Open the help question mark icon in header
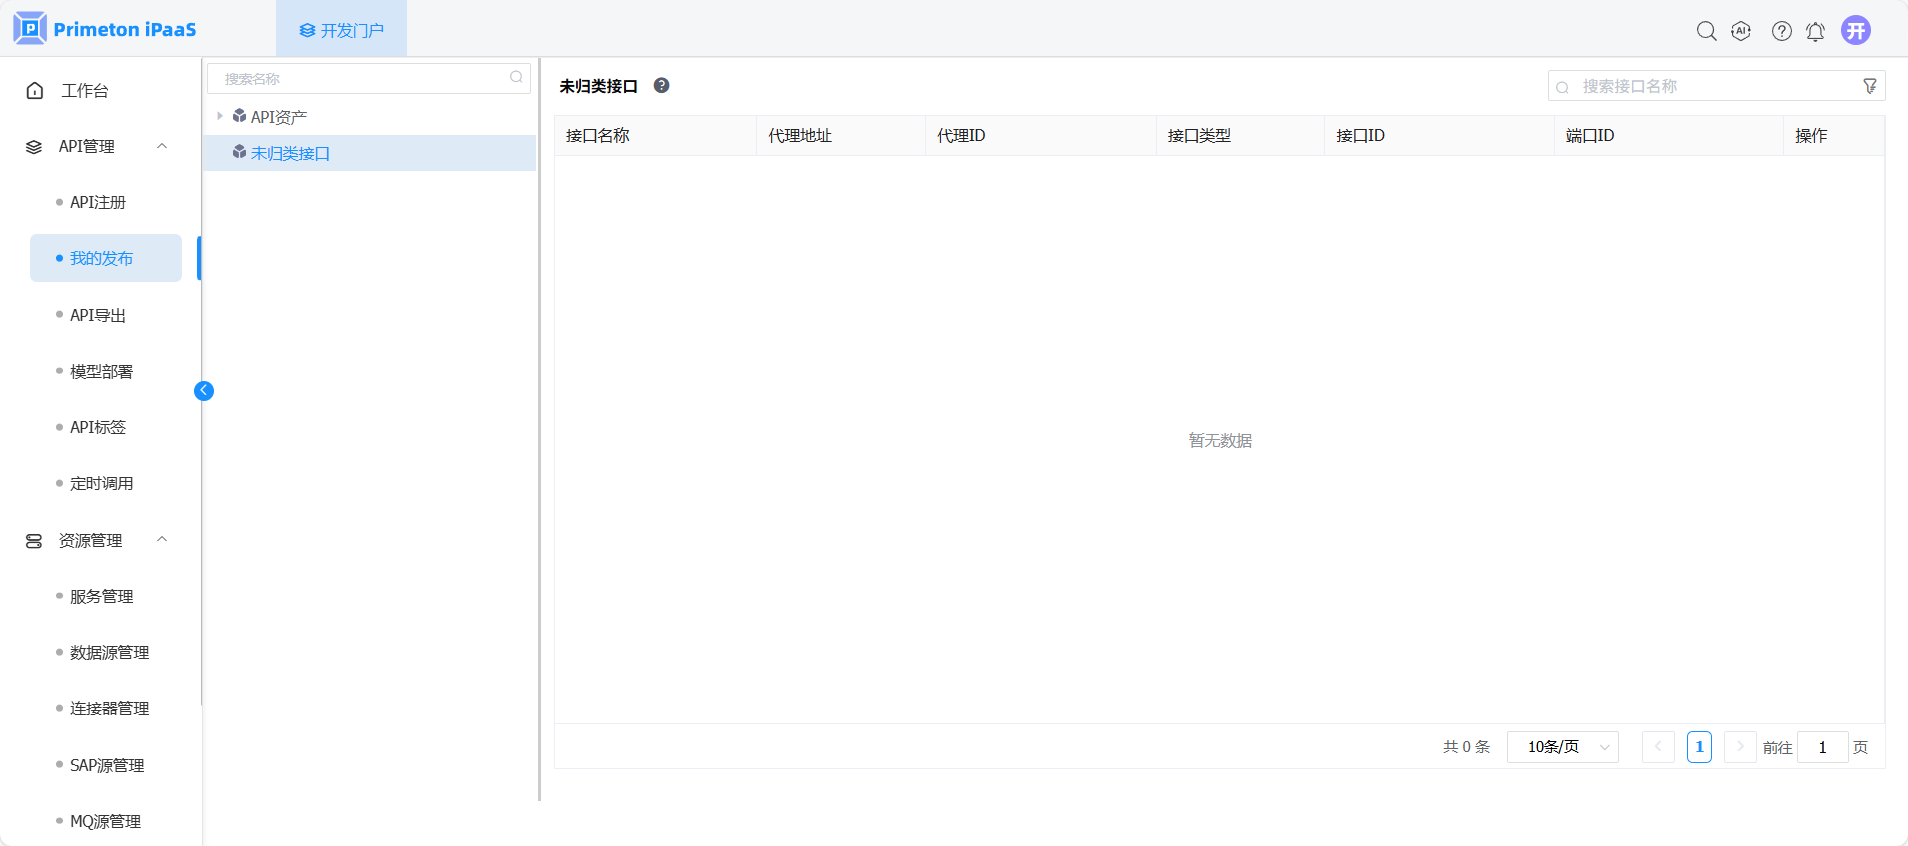Screen dimensions: 1908x846 click(1781, 31)
